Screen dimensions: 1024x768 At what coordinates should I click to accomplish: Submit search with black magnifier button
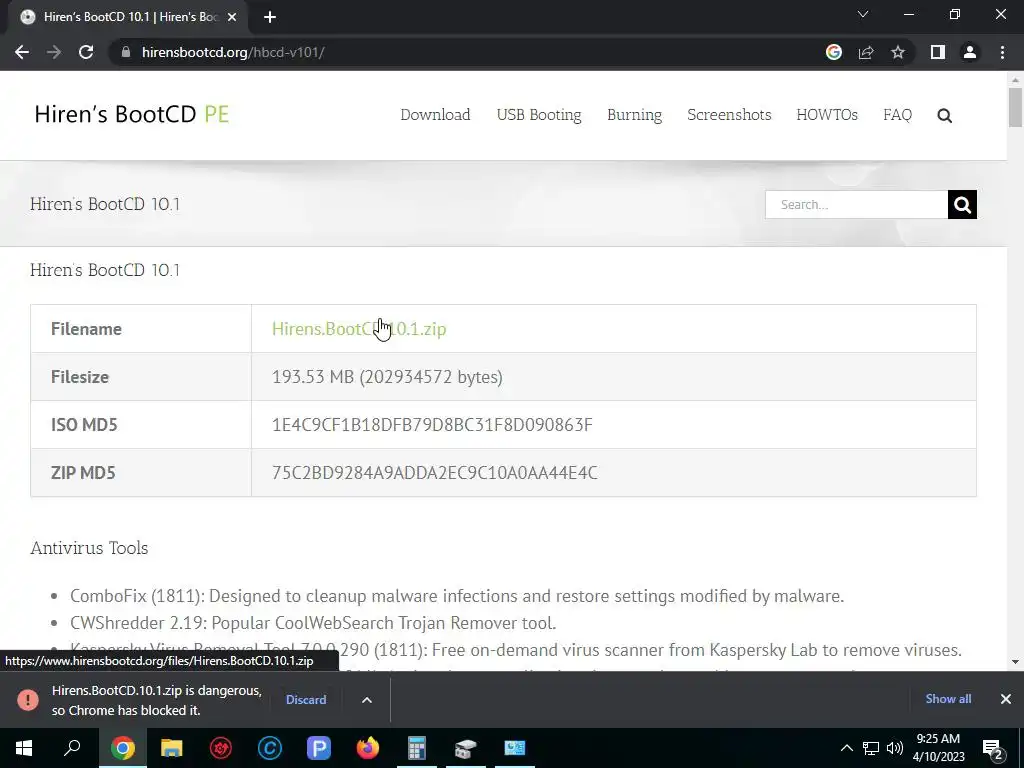[962, 204]
